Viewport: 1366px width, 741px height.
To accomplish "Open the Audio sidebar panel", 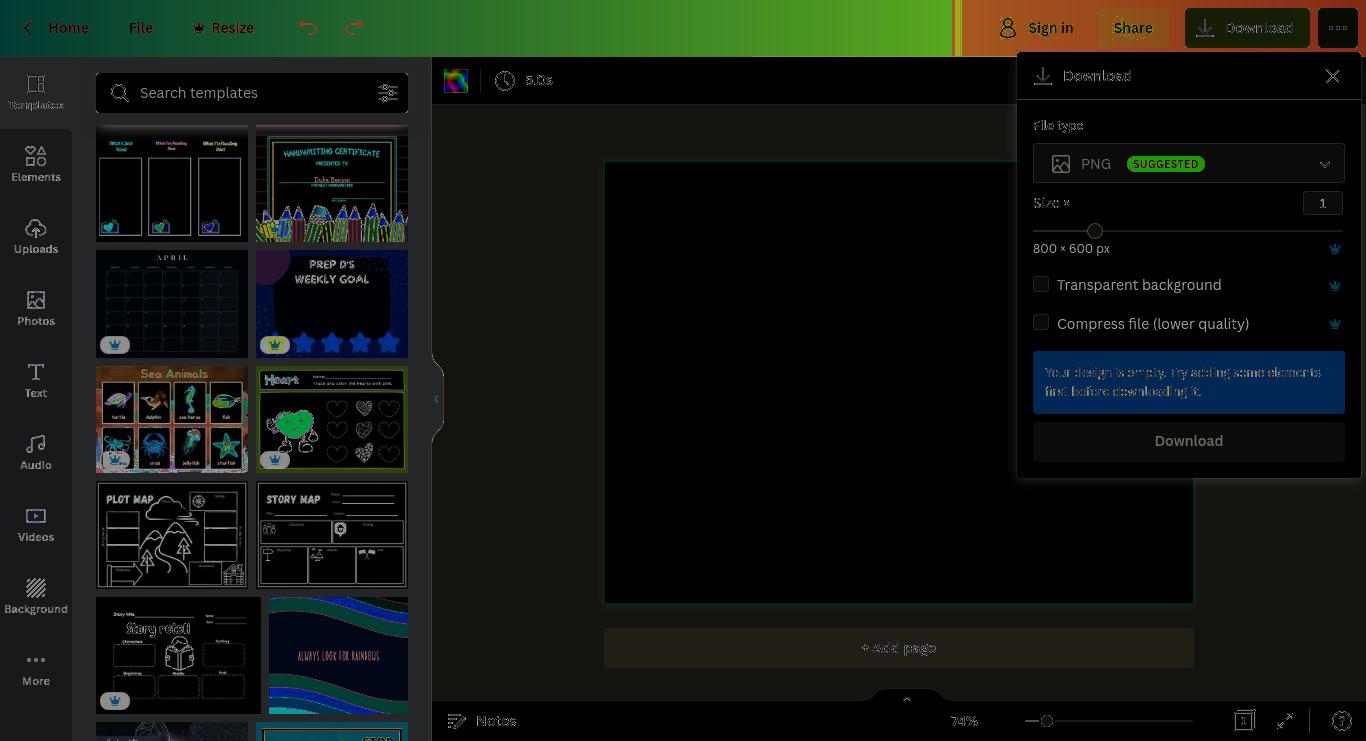I will point(36,452).
